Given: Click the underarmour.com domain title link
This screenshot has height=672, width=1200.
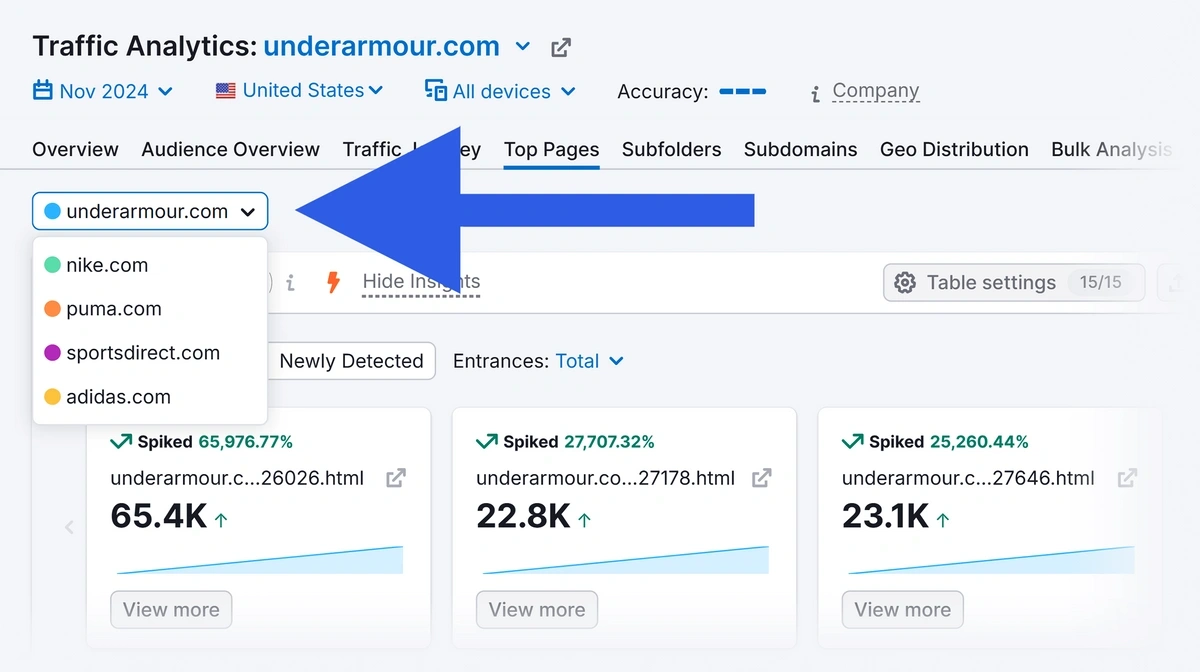Looking at the screenshot, I should tap(381, 46).
